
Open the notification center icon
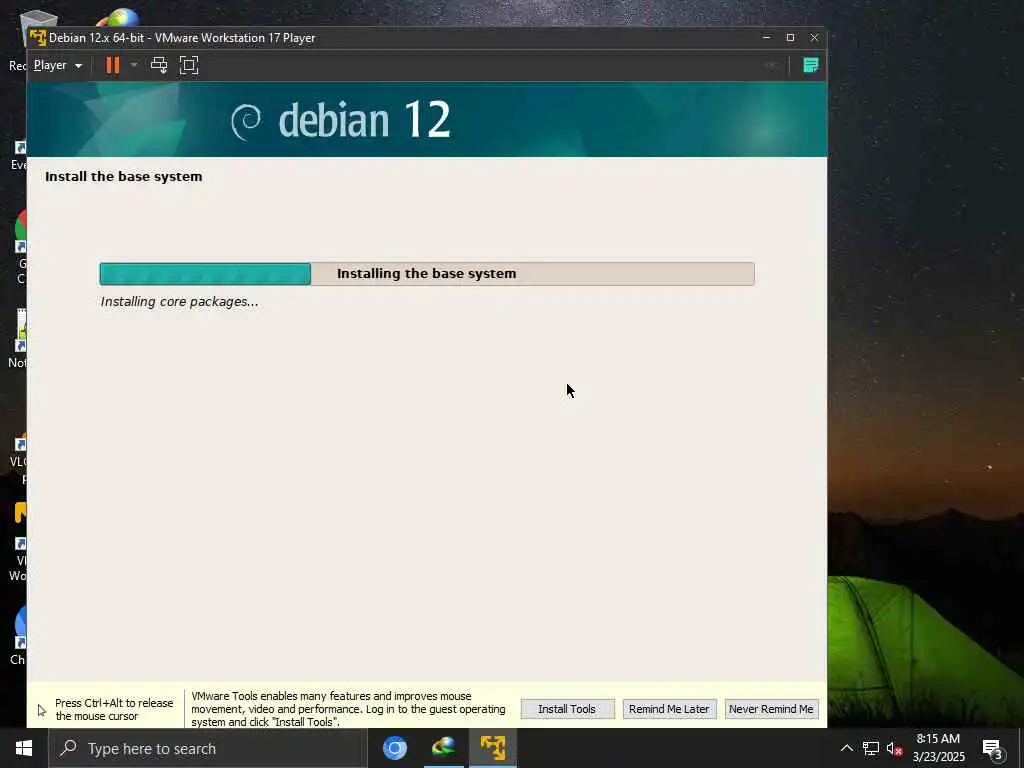click(x=993, y=750)
